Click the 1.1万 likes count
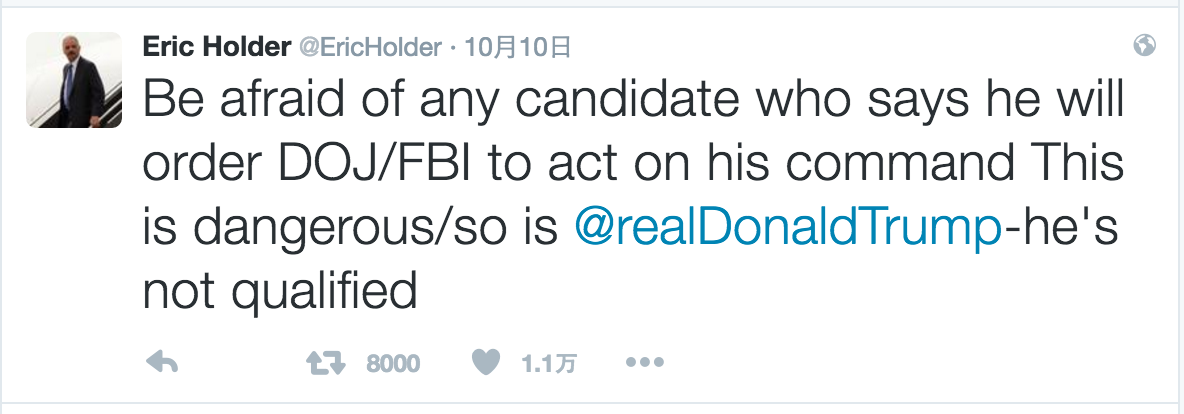Image resolution: width=1184 pixels, height=414 pixels. (x=549, y=364)
